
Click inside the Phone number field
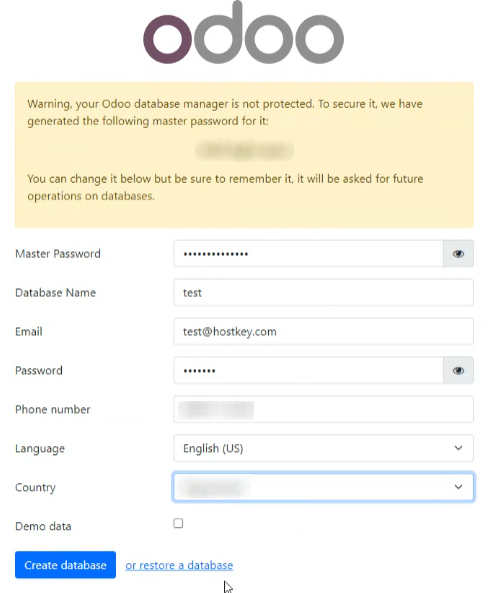coord(323,409)
